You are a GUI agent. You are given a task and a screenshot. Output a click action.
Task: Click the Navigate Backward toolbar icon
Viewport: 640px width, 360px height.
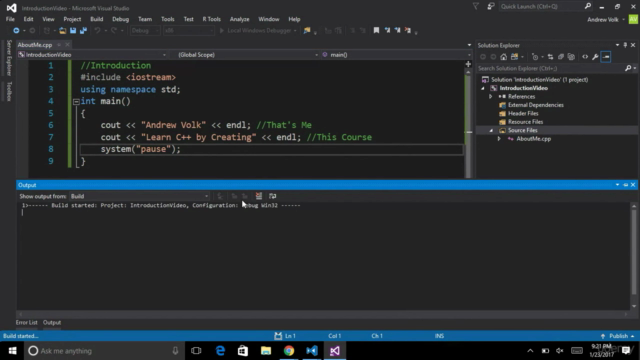tap(16, 31)
